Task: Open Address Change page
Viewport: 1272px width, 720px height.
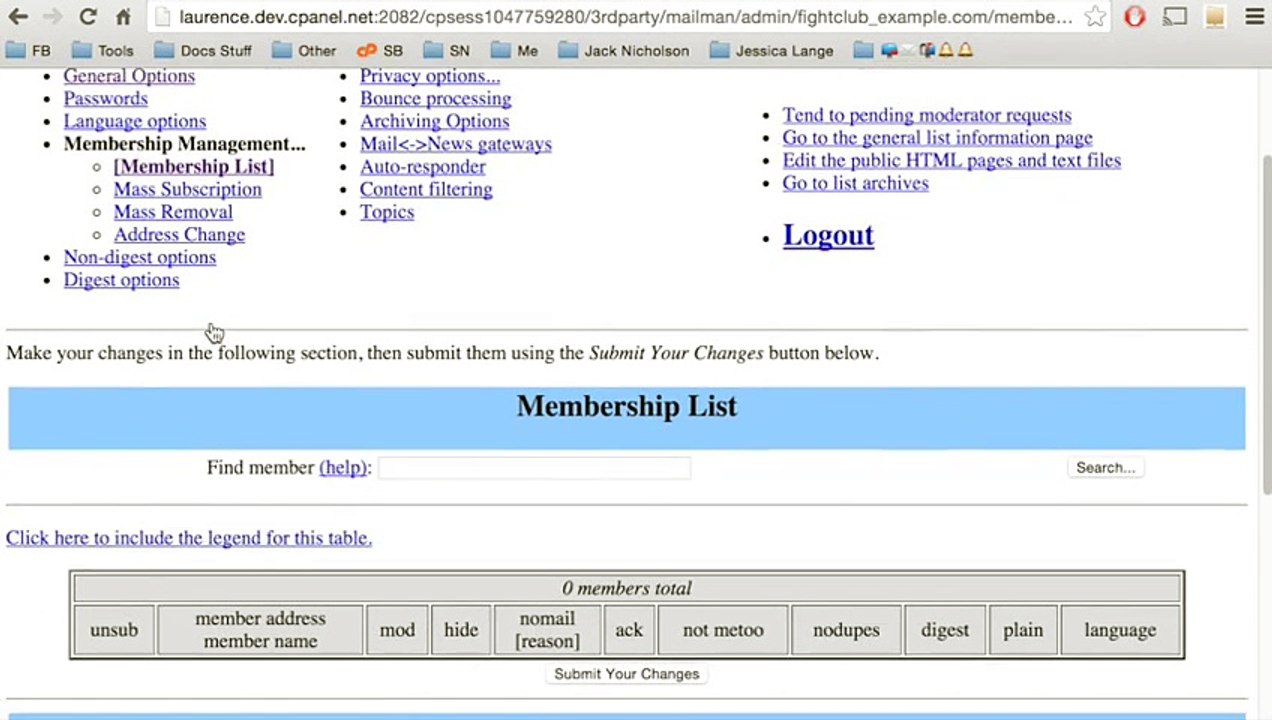Action: click(x=179, y=235)
